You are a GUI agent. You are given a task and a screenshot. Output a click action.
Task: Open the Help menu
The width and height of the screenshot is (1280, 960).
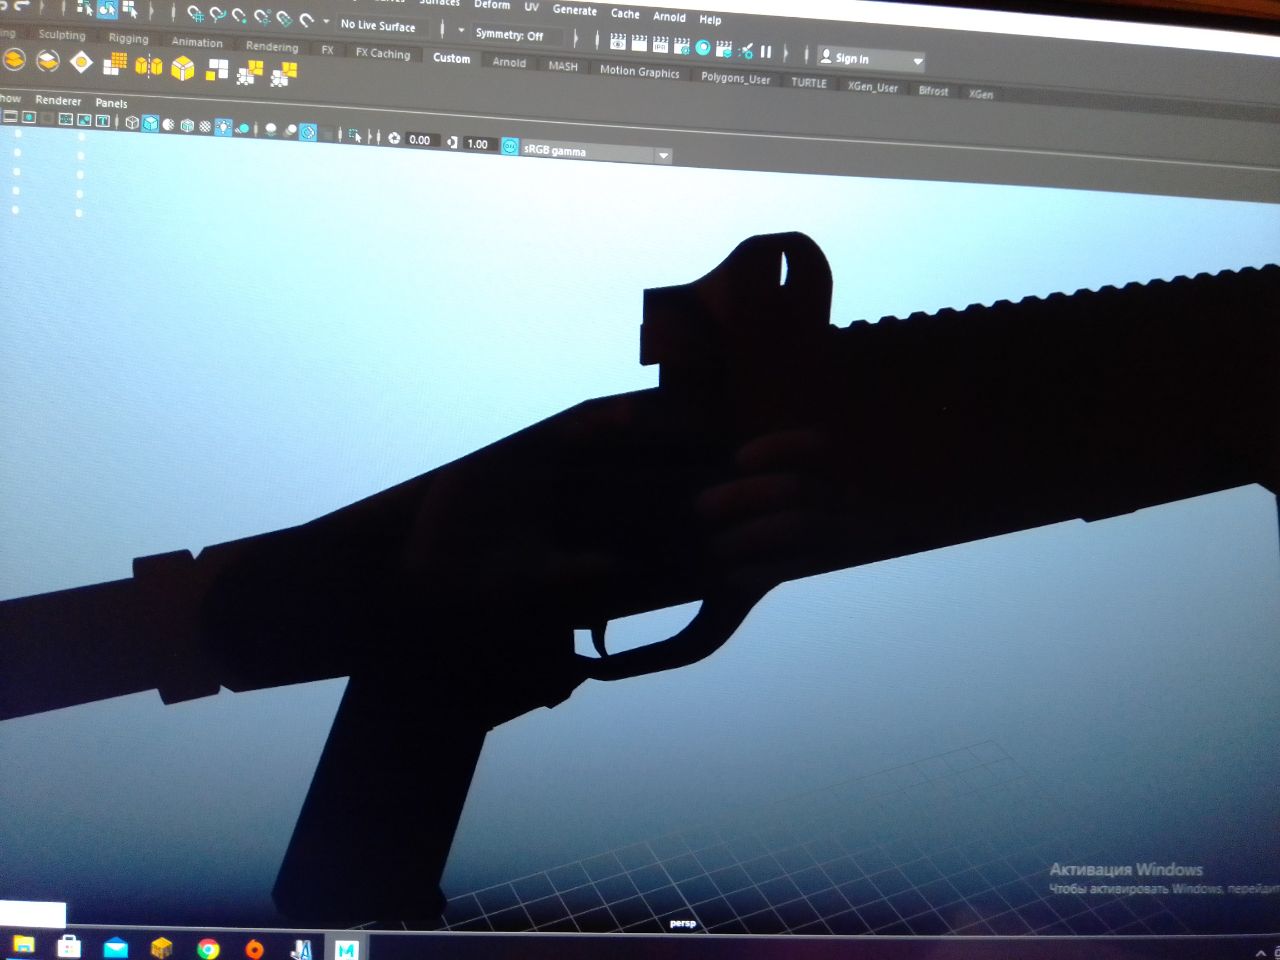710,19
